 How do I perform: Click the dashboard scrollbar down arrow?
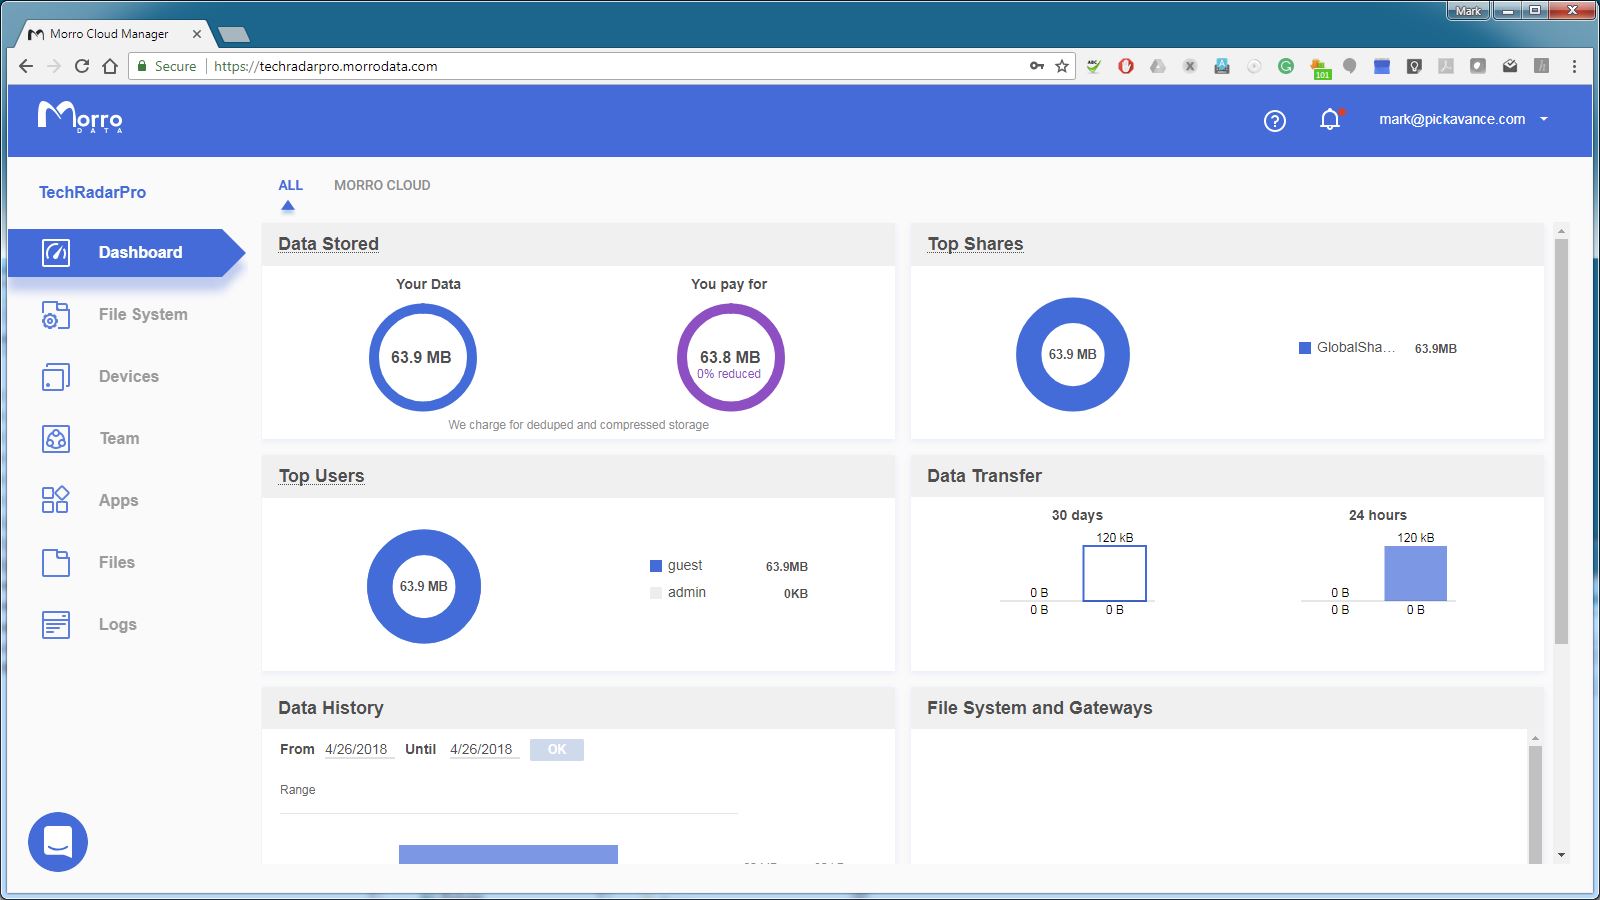point(1561,856)
